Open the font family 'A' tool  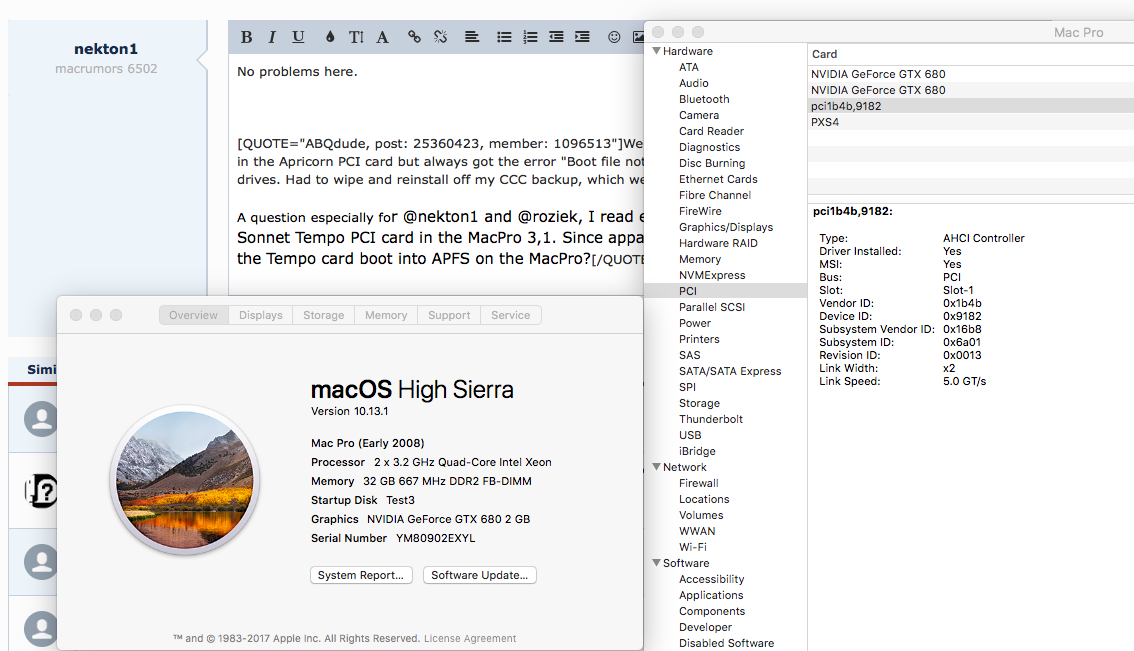[383, 37]
